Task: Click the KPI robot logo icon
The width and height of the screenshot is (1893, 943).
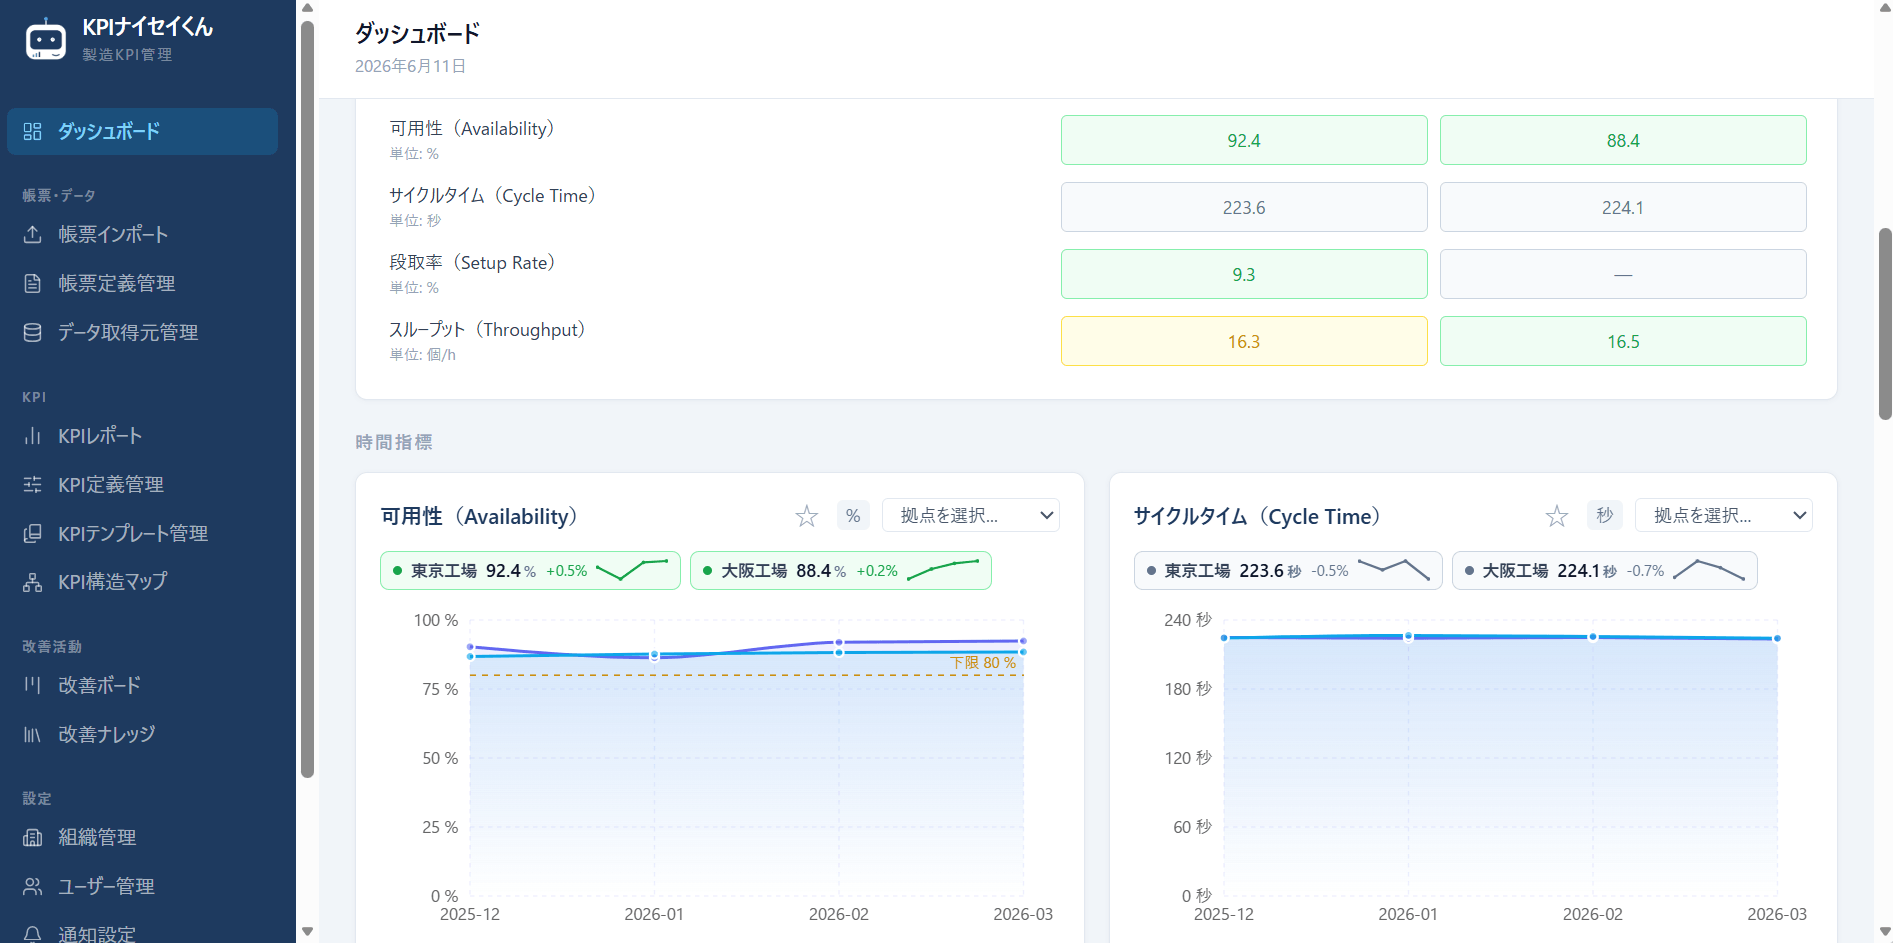Action: (x=46, y=39)
